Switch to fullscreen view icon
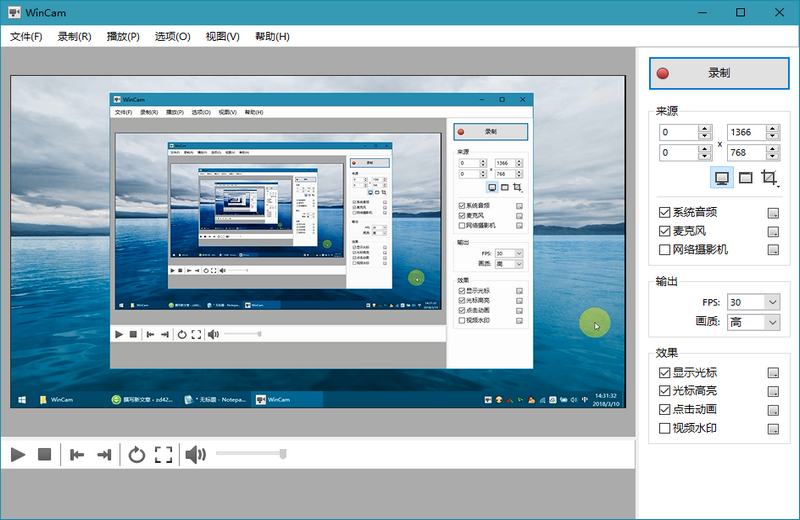Viewport: 800px width, 520px height. (x=164, y=455)
